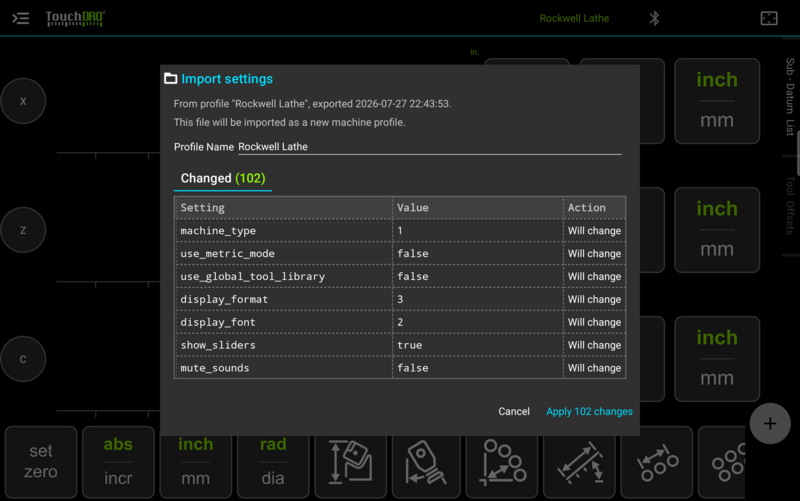Open the tool height offset function

[x=351, y=462]
